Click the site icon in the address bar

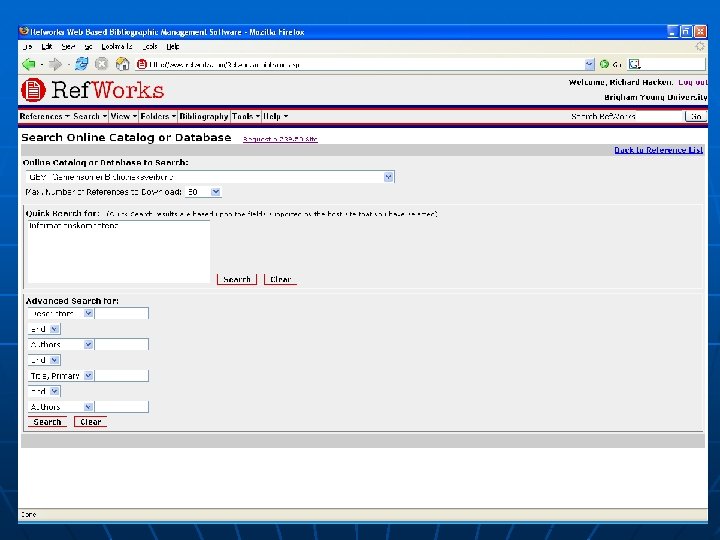click(x=142, y=64)
